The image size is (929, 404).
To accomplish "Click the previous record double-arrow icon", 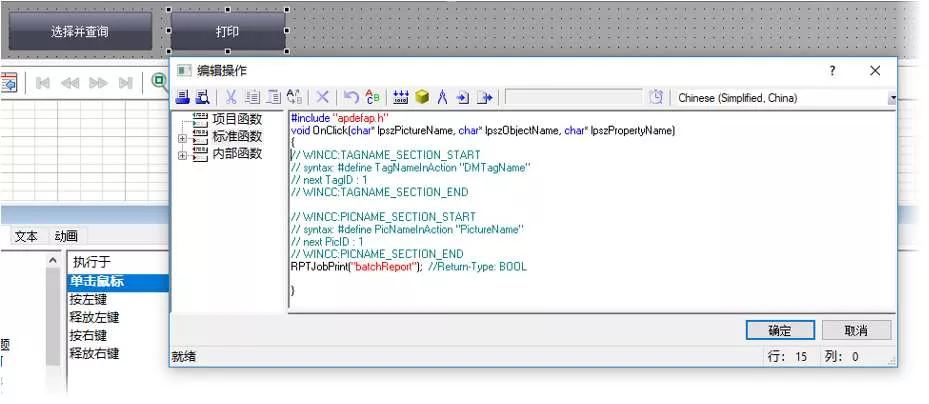I will [x=70, y=83].
